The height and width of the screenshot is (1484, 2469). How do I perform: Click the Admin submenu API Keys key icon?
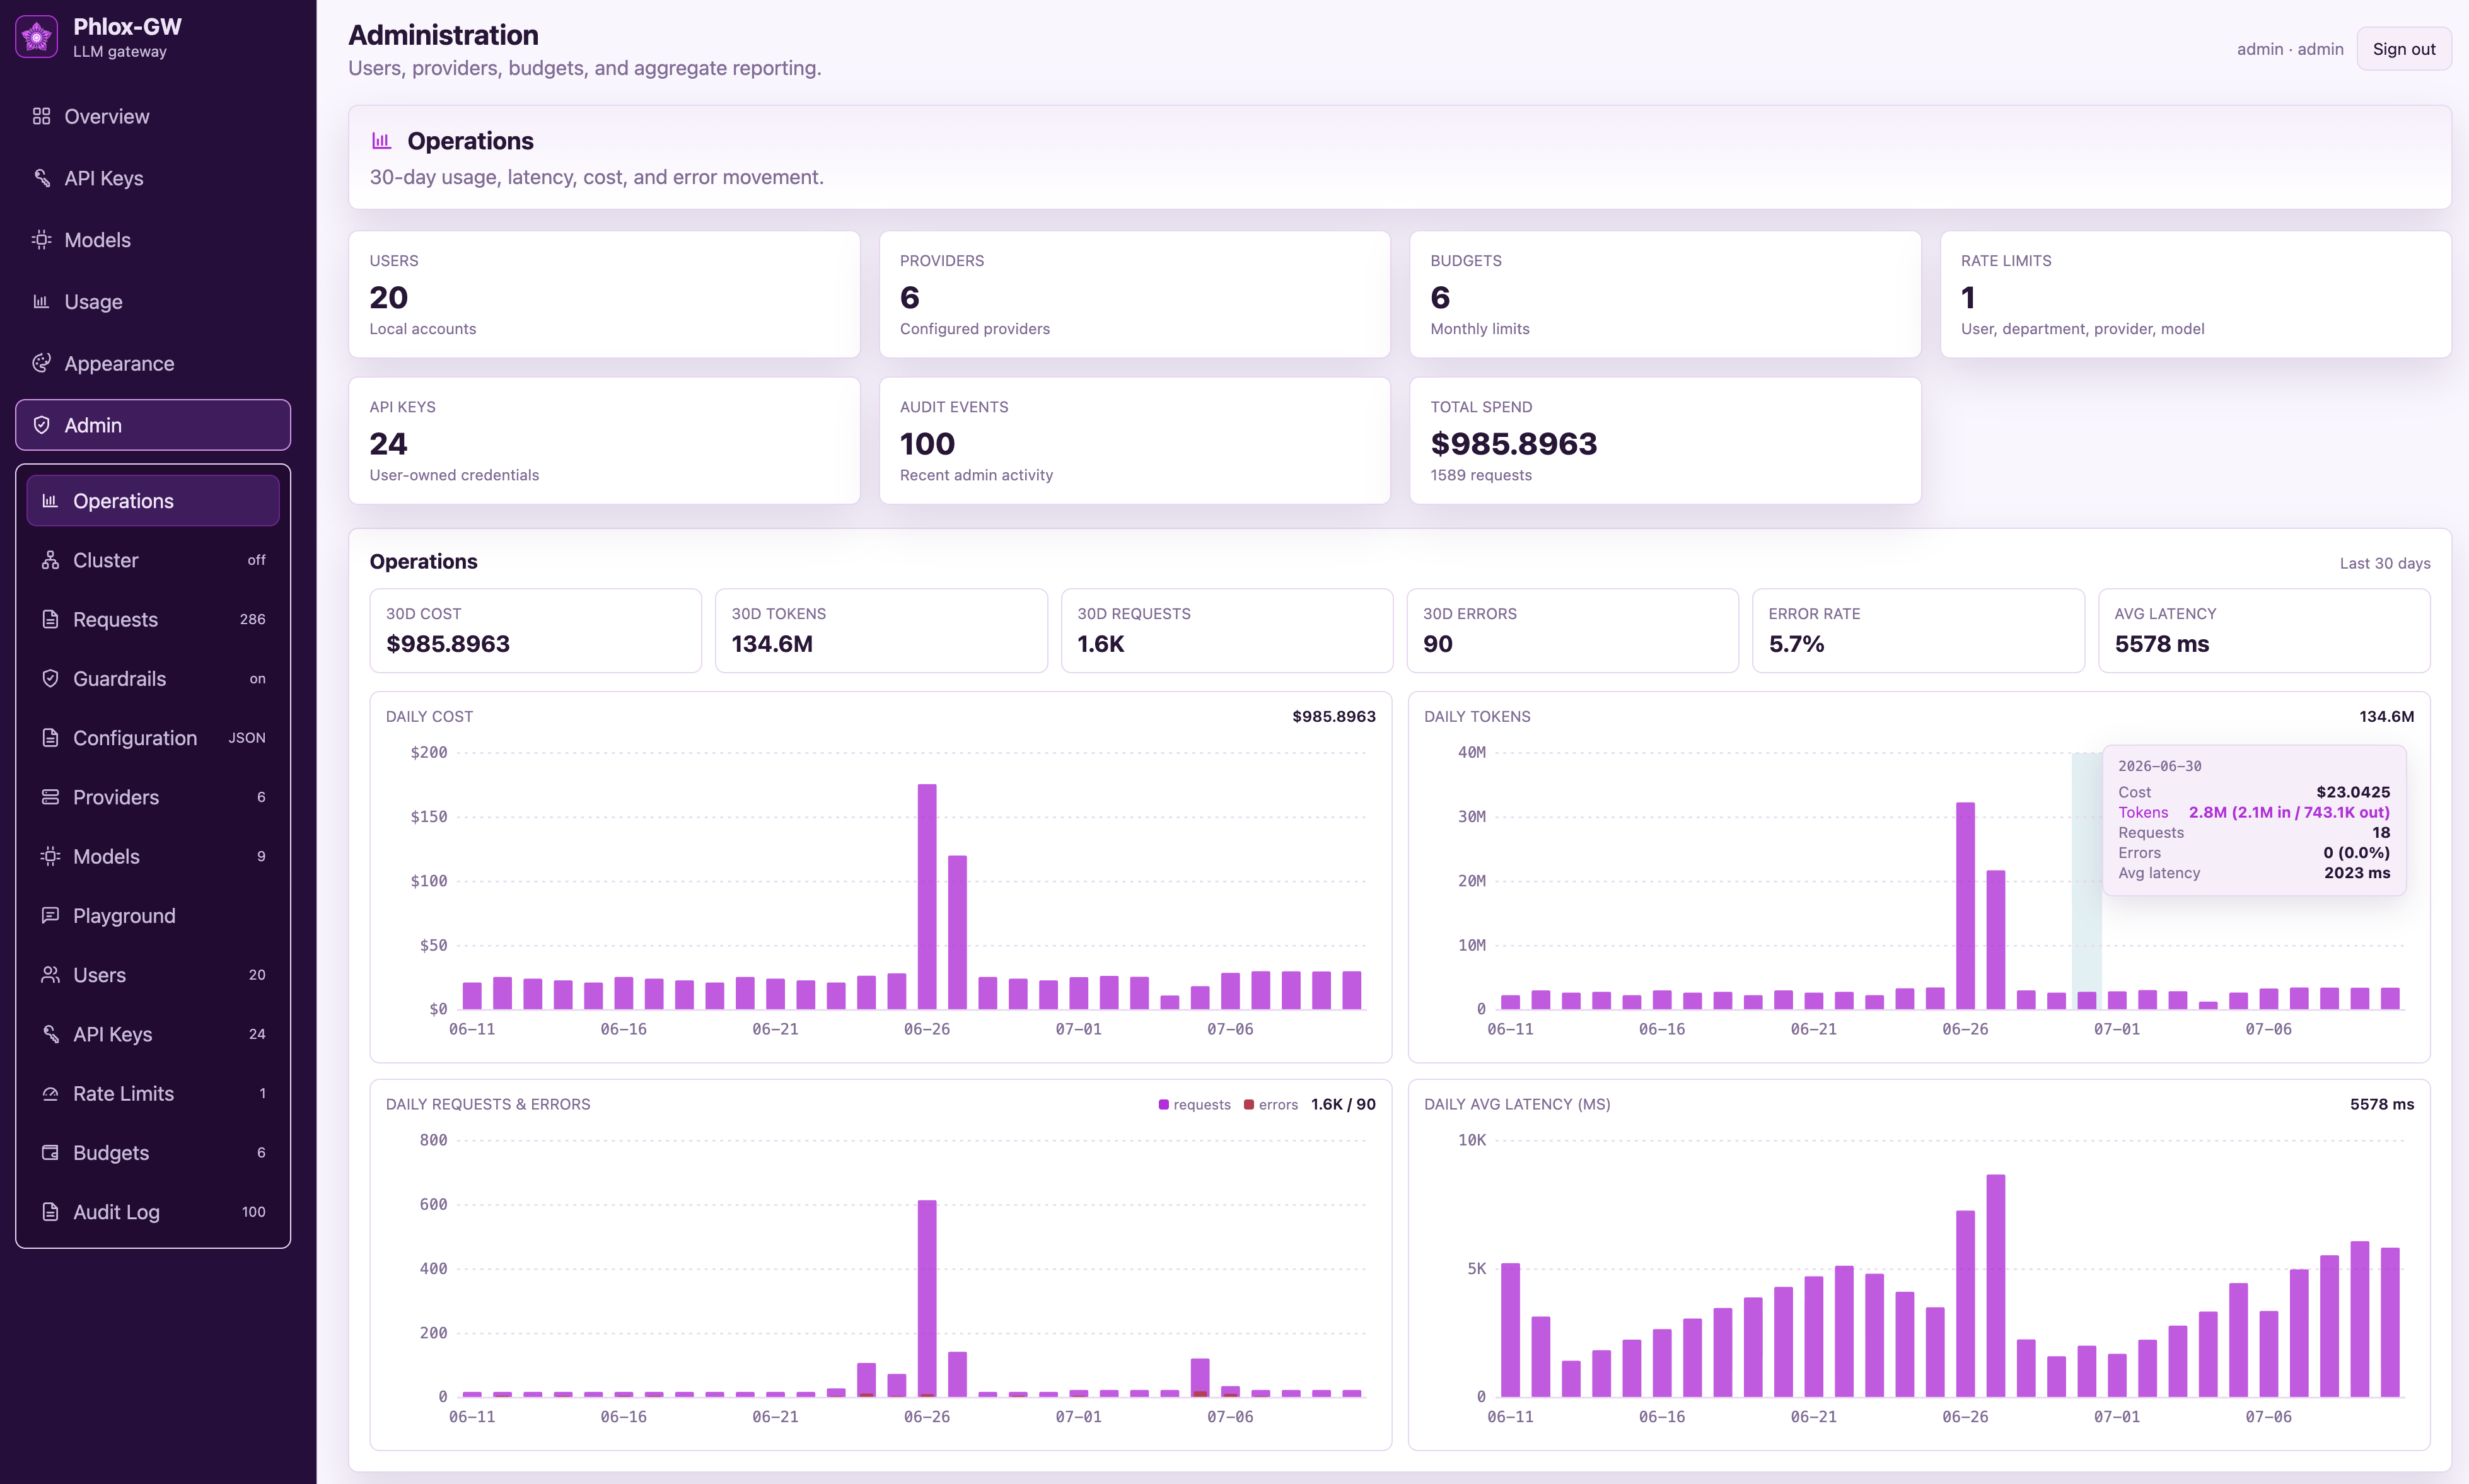point(50,1034)
